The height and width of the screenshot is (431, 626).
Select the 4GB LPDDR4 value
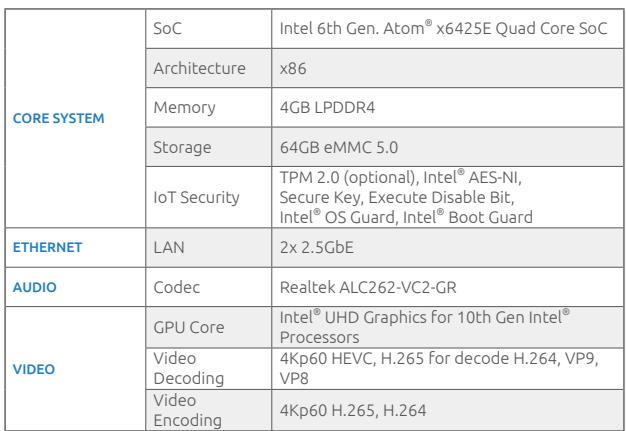tap(327, 108)
